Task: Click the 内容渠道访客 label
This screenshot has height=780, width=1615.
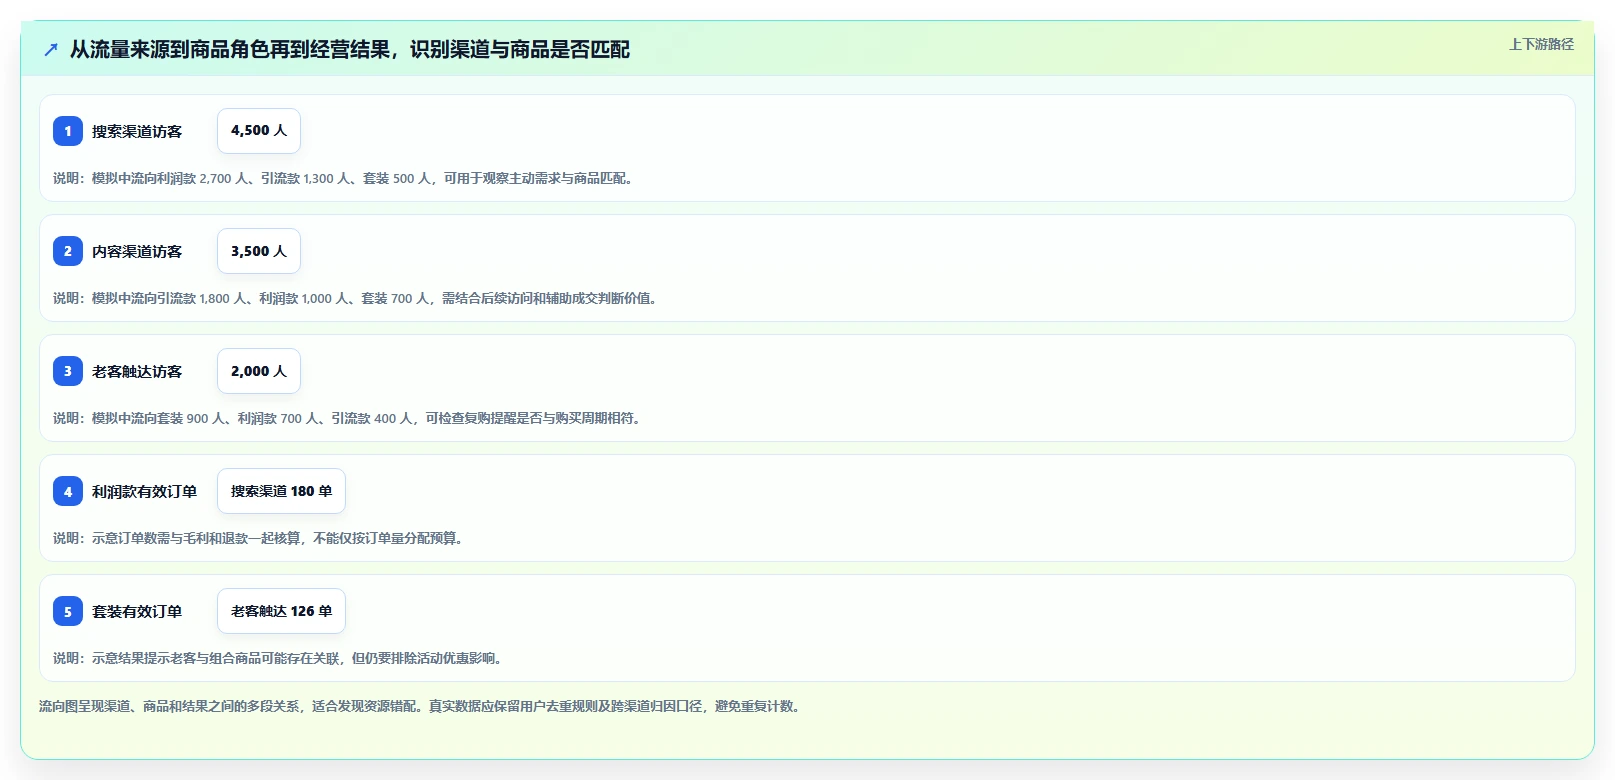Action: point(137,251)
